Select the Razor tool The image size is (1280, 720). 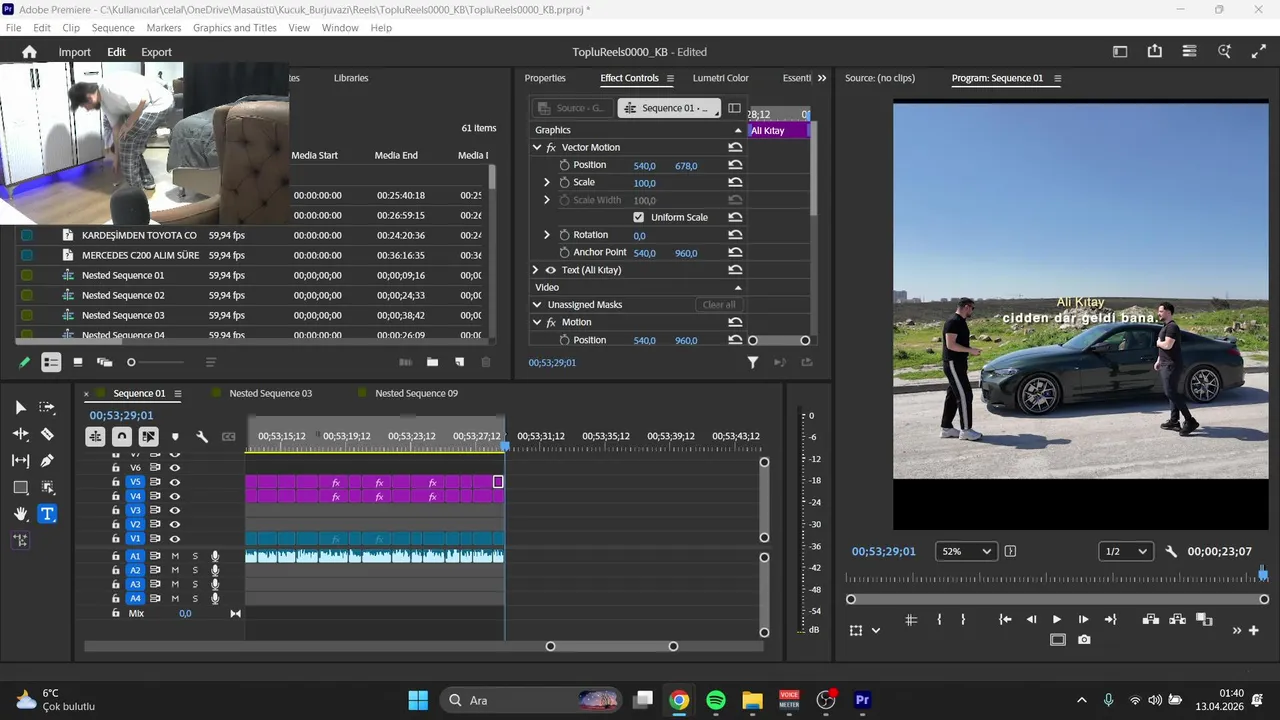click(x=47, y=434)
